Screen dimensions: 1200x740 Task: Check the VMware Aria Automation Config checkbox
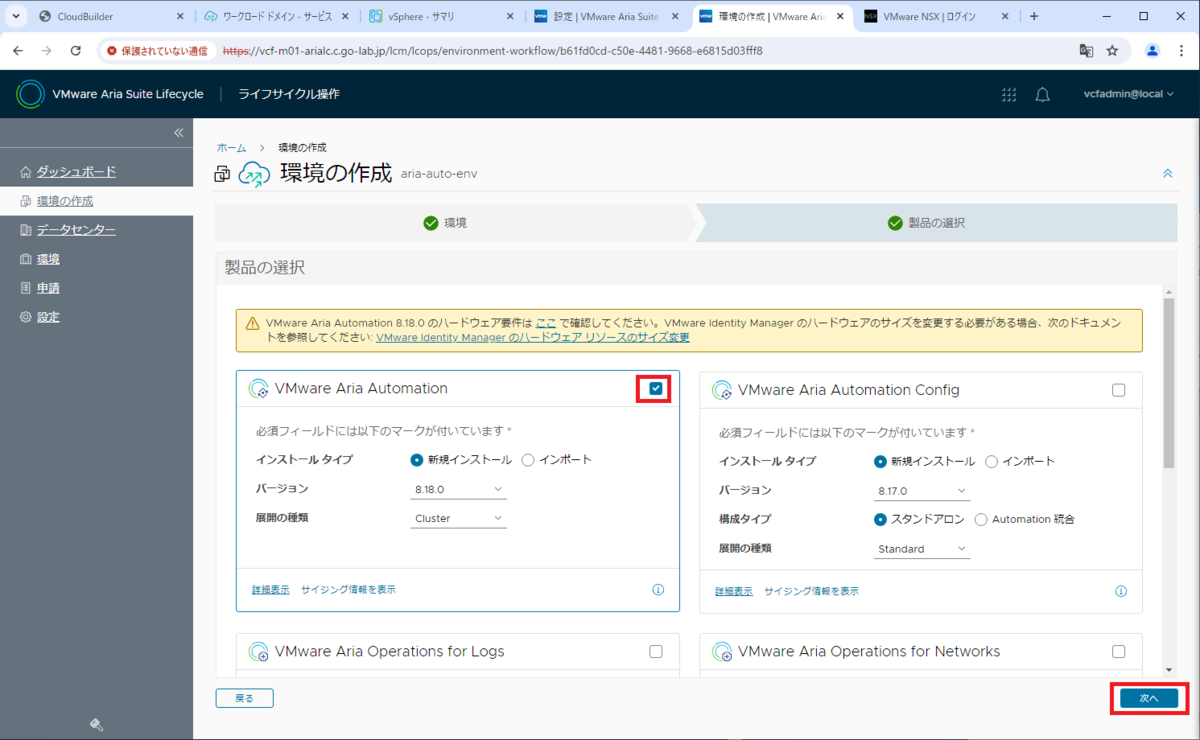point(1119,390)
